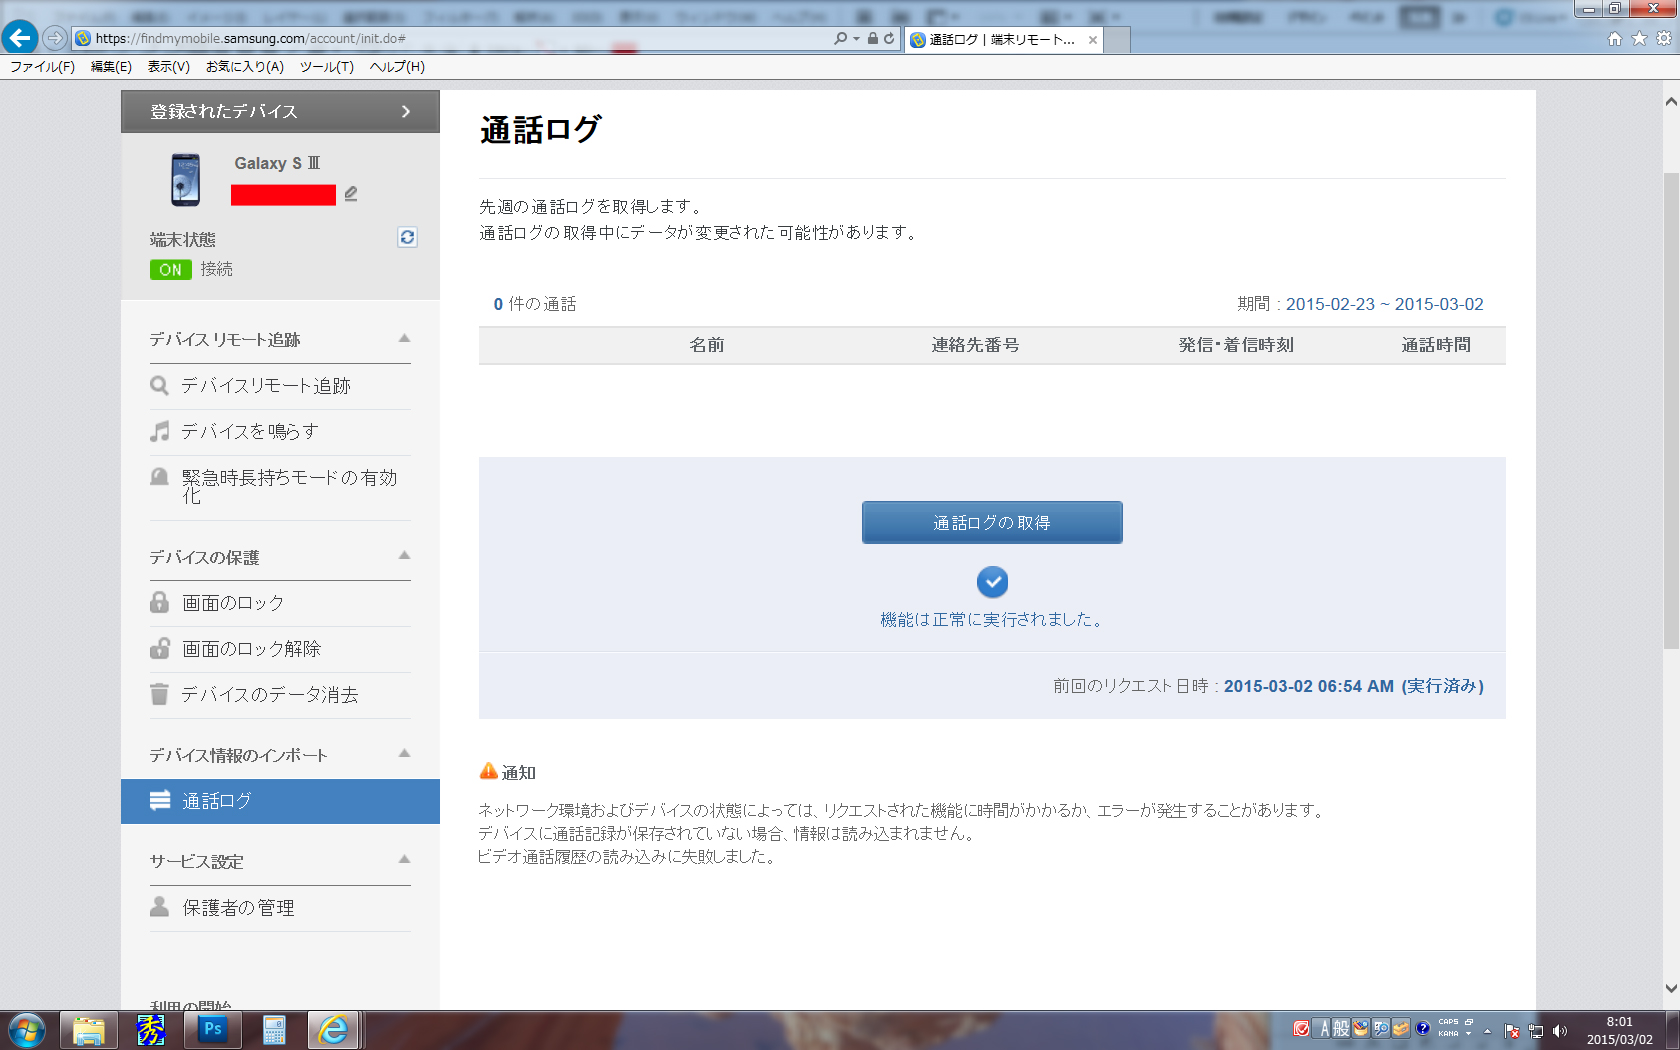Click the browser forward arrow button
The image size is (1680, 1050).
pos(55,38)
